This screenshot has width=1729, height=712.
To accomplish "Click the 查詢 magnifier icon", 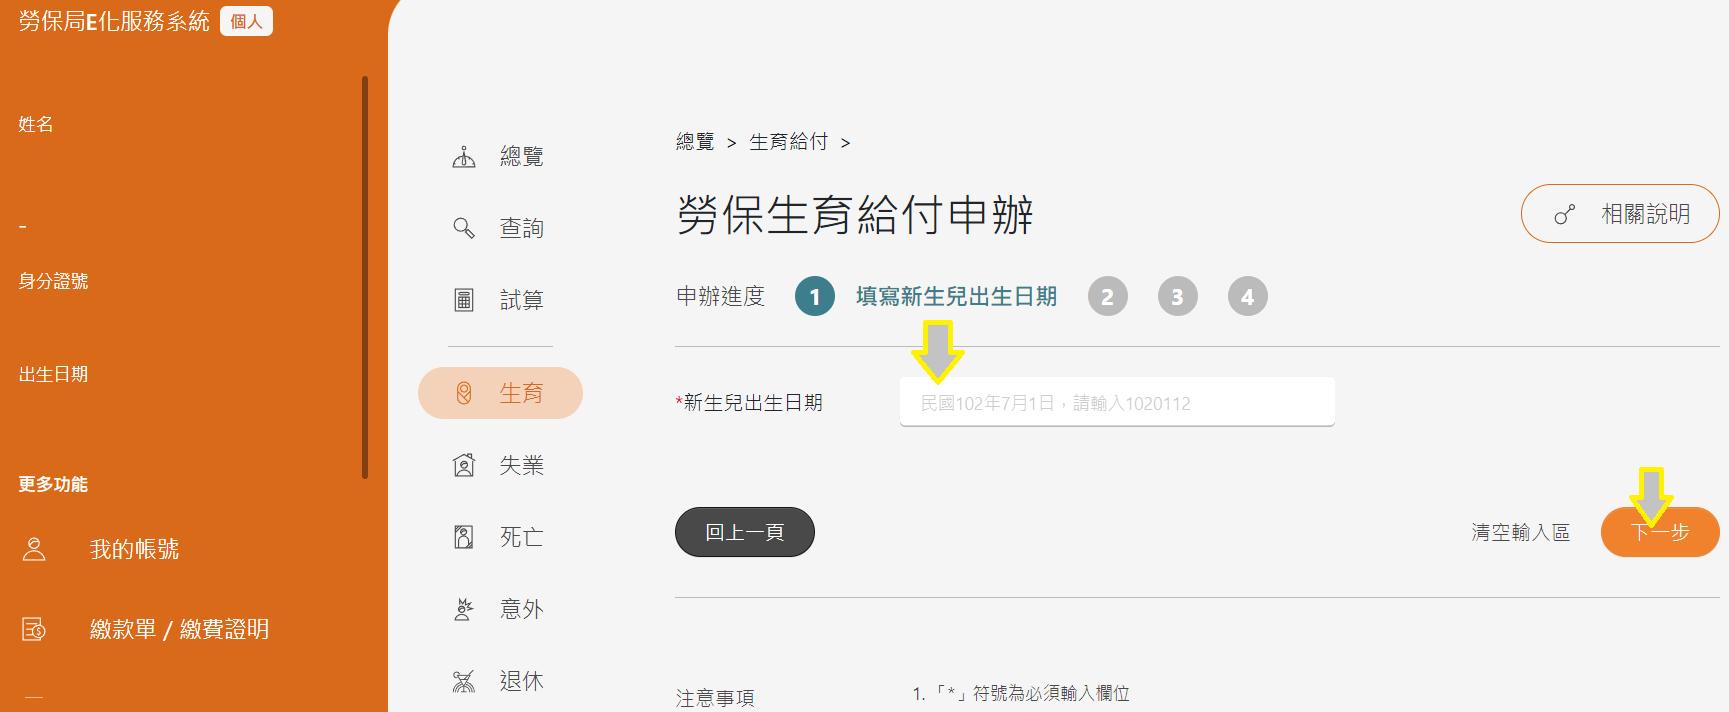I will point(464,228).
